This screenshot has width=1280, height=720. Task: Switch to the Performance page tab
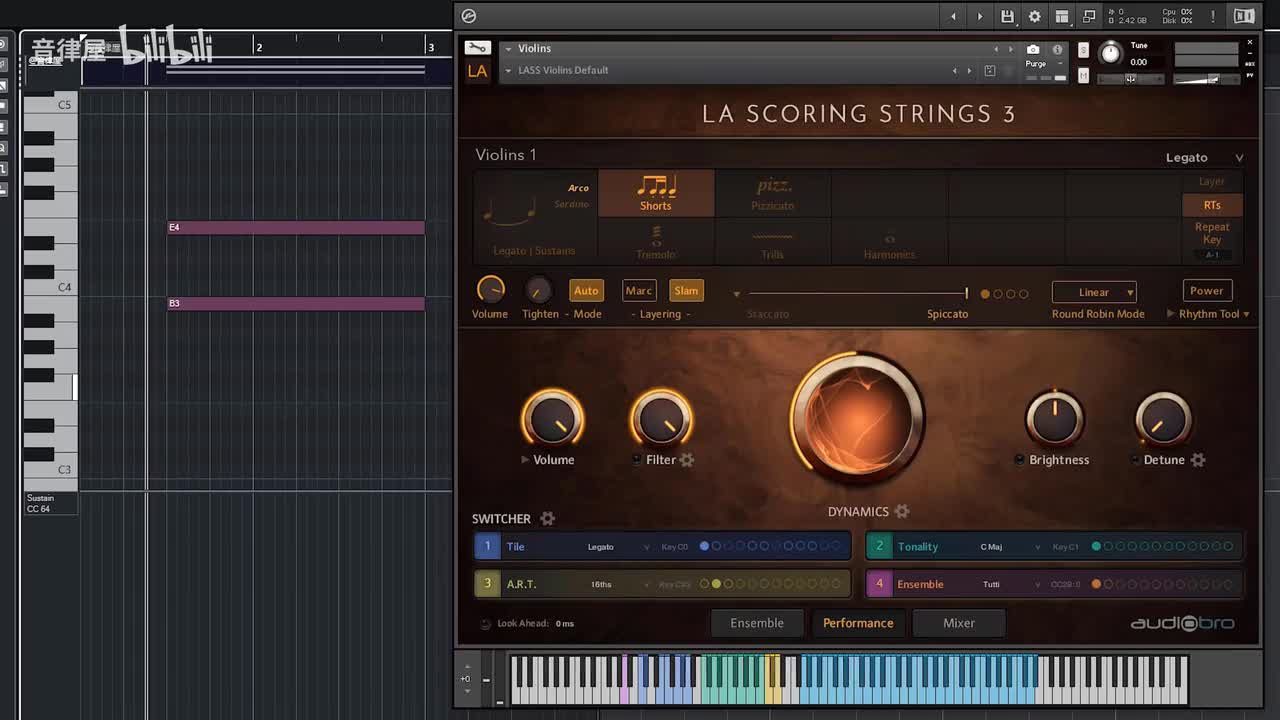(x=858, y=623)
